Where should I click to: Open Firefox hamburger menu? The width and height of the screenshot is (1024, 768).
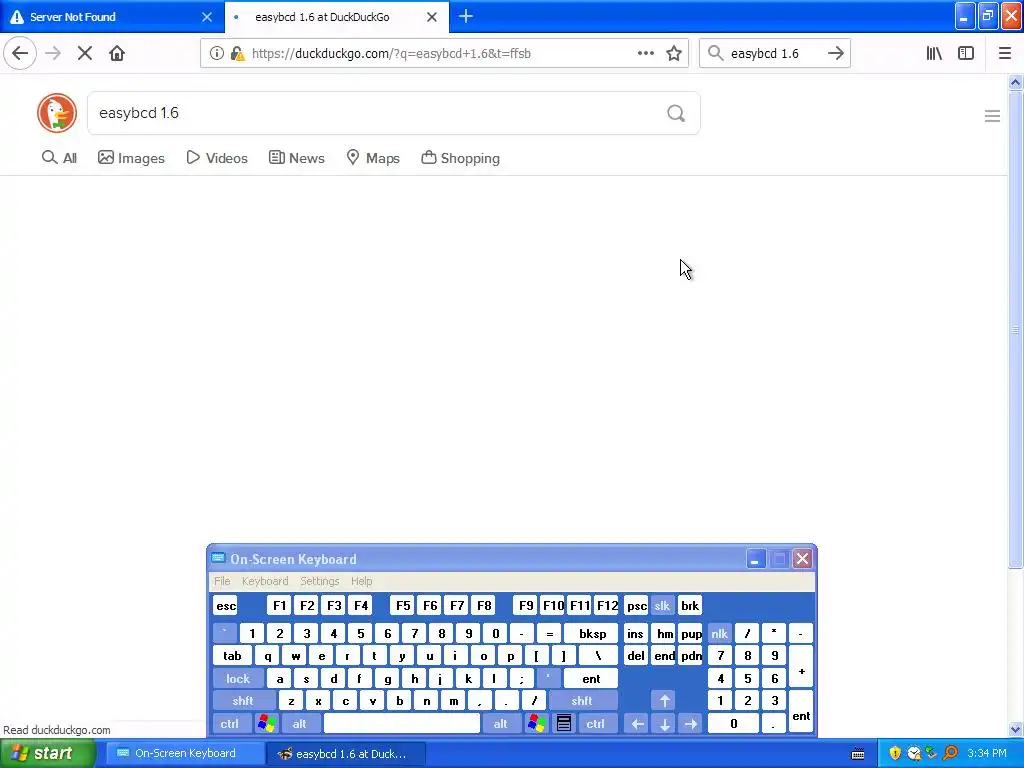point(1005,54)
